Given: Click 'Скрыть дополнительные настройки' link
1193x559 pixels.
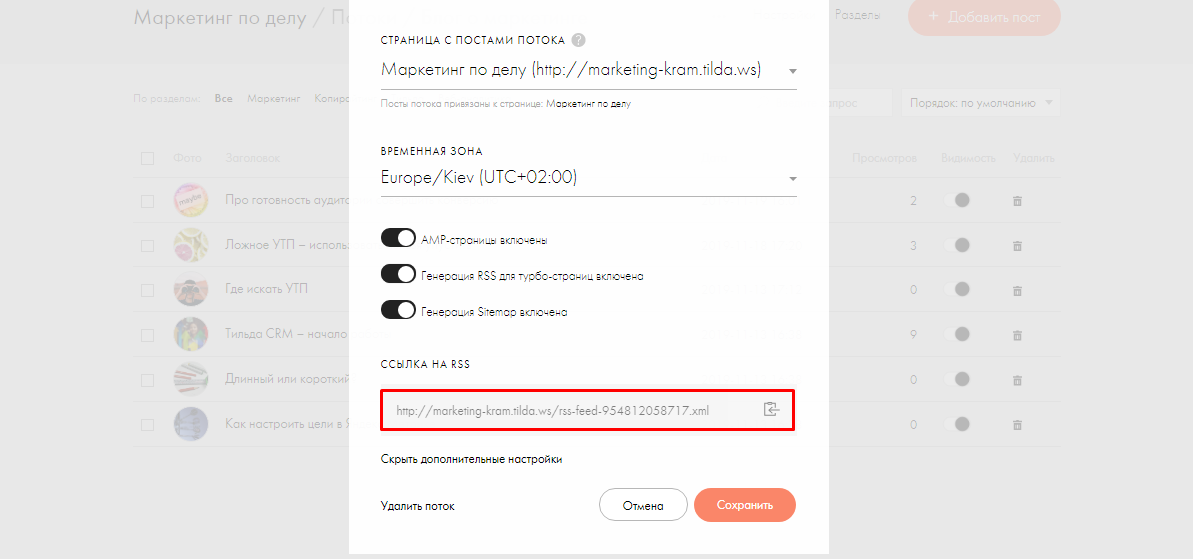Looking at the screenshot, I should 472,459.
